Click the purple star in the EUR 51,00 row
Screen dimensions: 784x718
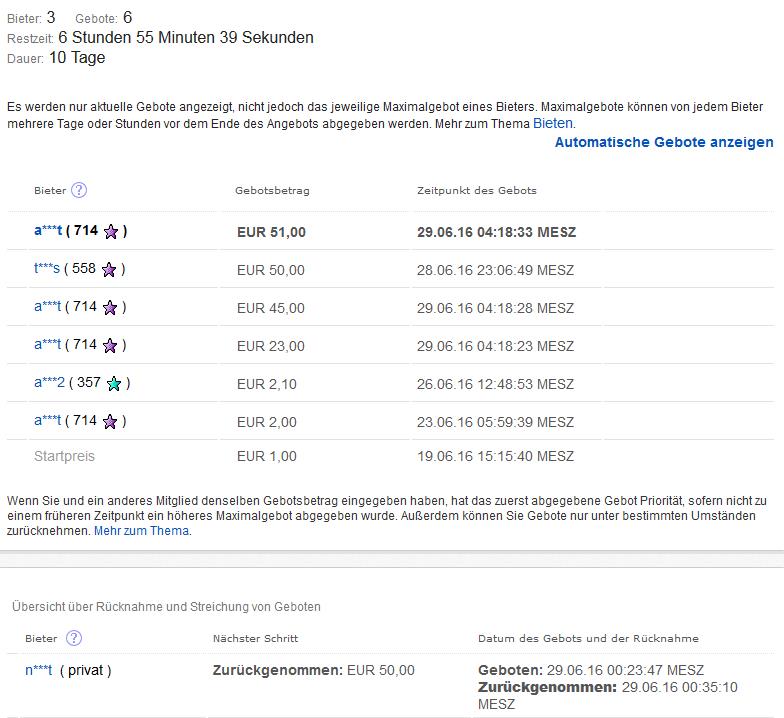click(111, 232)
